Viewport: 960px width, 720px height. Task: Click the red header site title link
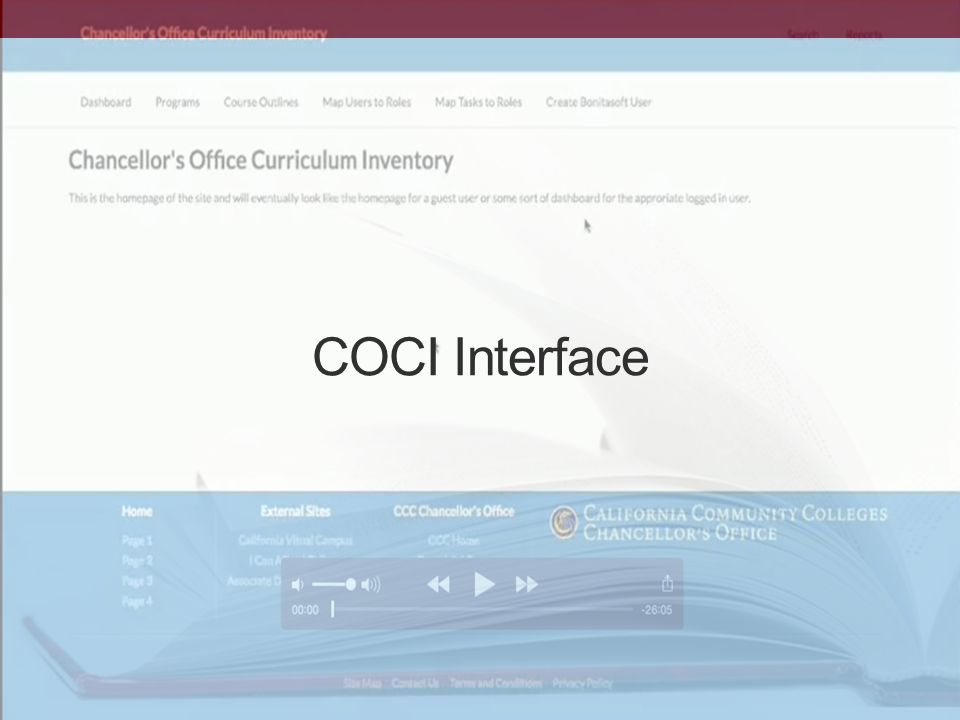[x=204, y=33]
